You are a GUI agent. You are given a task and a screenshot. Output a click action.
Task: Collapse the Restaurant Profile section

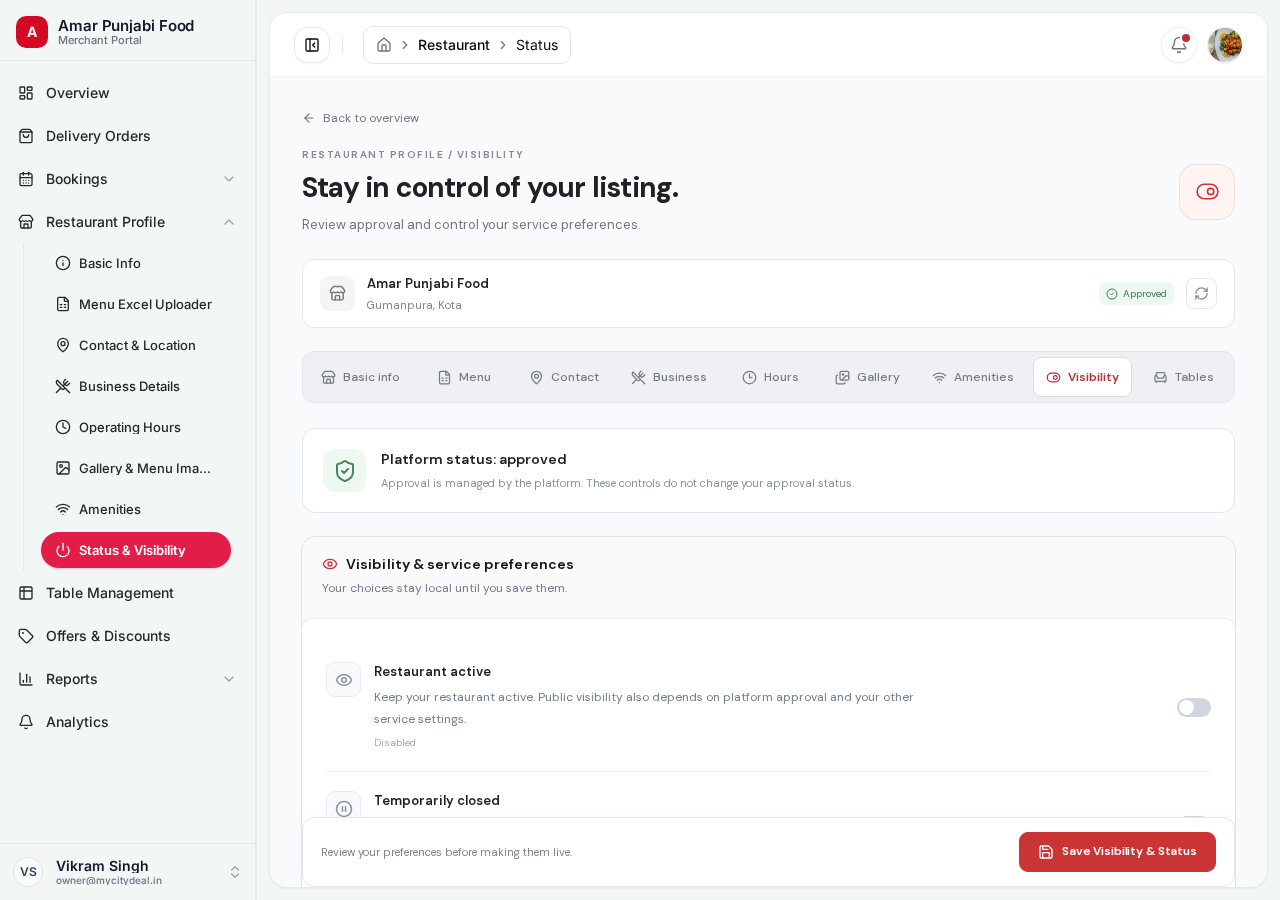pyautogui.click(x=128, y=222)
